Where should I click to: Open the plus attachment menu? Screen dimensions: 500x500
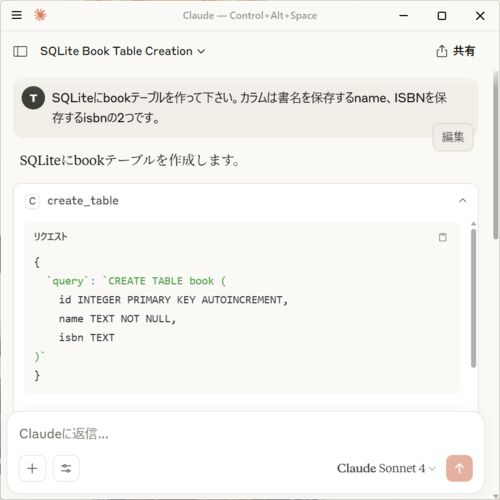click(32, 468)
